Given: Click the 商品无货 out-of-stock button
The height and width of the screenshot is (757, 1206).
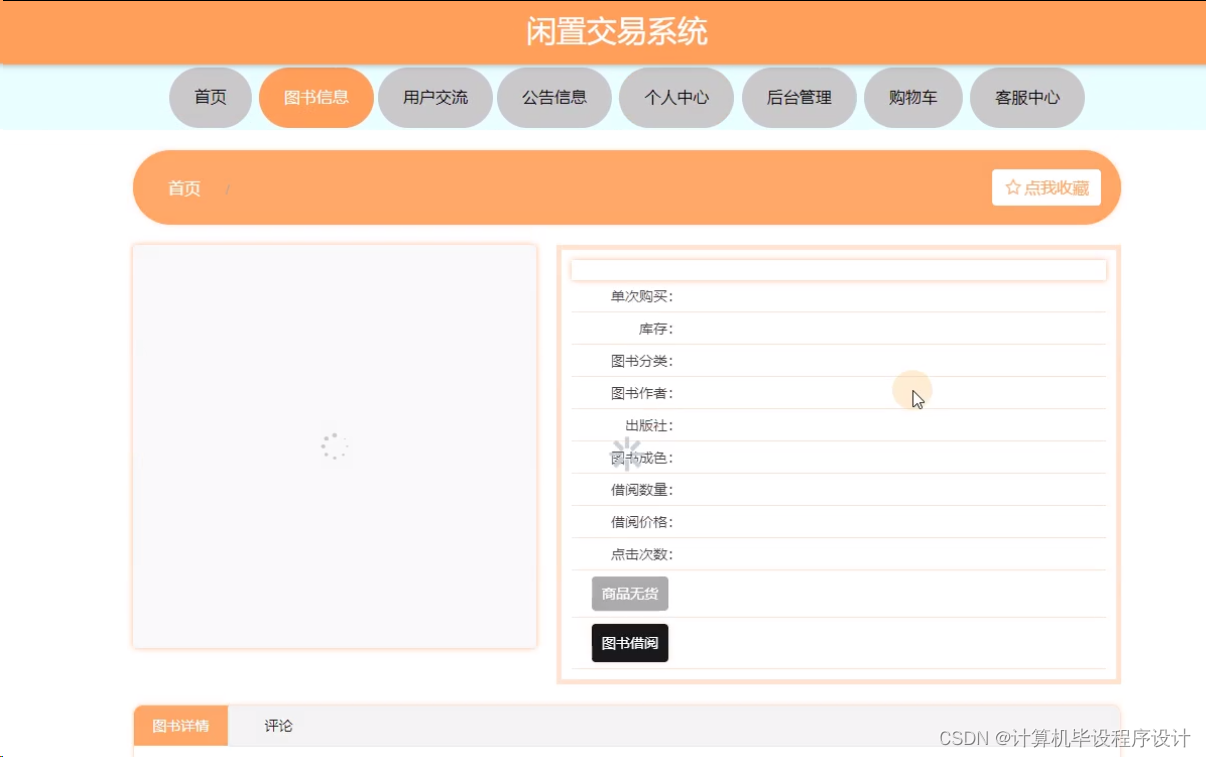Looking at the screenshot, I should pyautogui.click(x=629, y=593).
